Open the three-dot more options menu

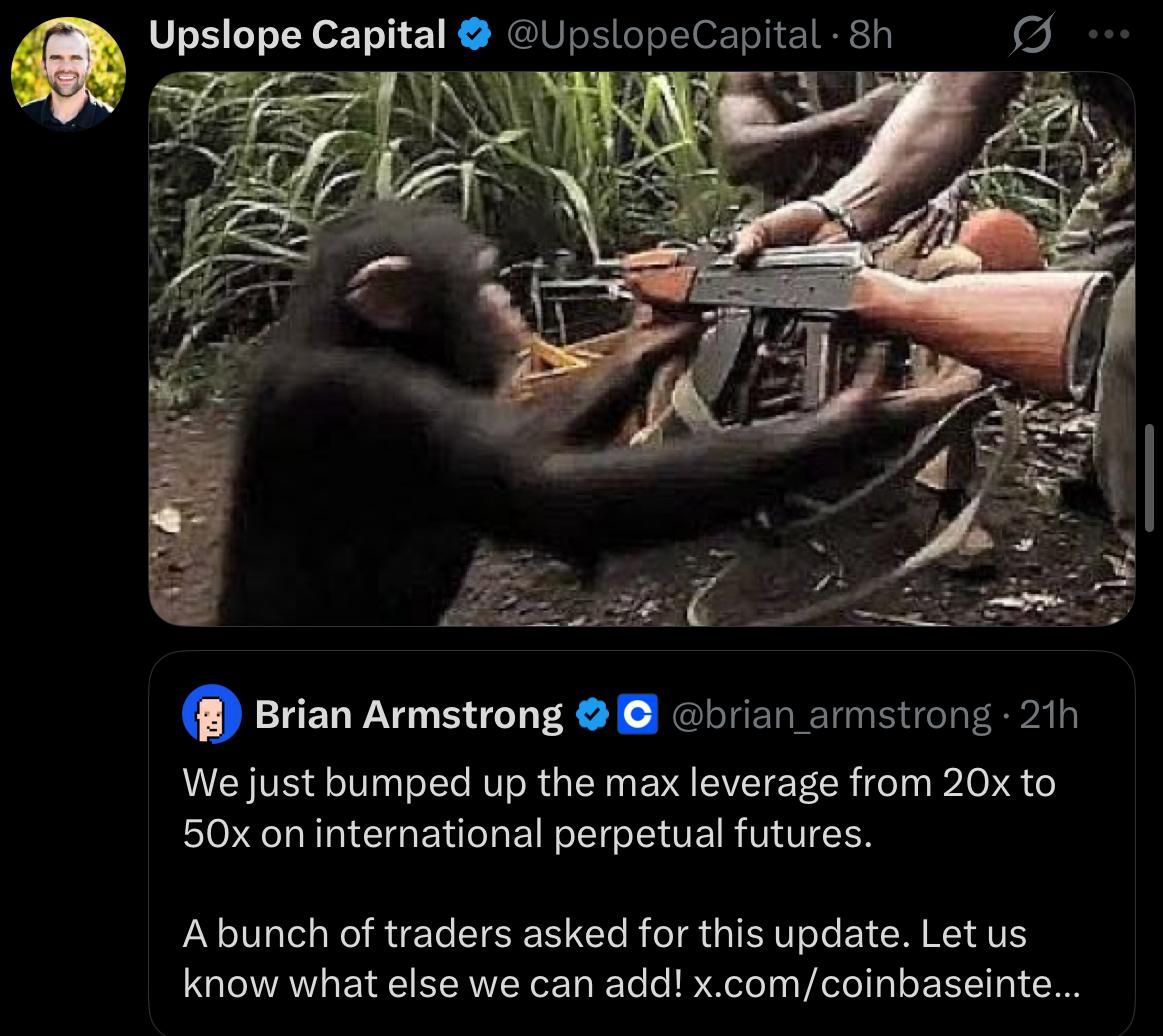pos(1109,34)
